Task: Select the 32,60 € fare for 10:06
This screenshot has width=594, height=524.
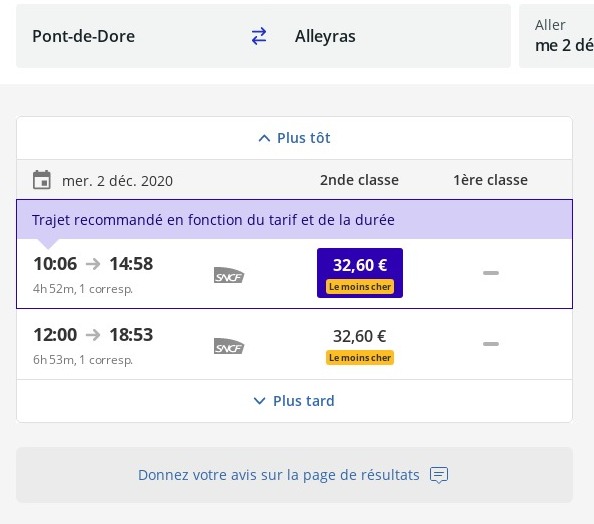Action: pyautogui.click(x=360, y=273)
